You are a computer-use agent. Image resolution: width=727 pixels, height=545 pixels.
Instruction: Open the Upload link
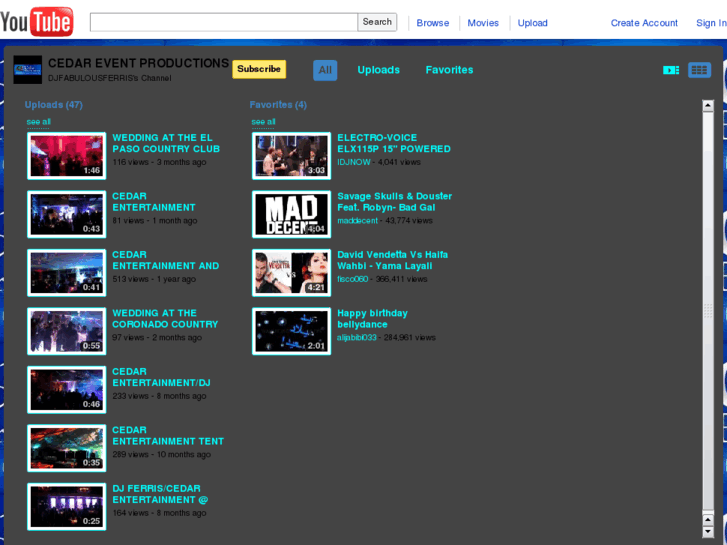532,23
